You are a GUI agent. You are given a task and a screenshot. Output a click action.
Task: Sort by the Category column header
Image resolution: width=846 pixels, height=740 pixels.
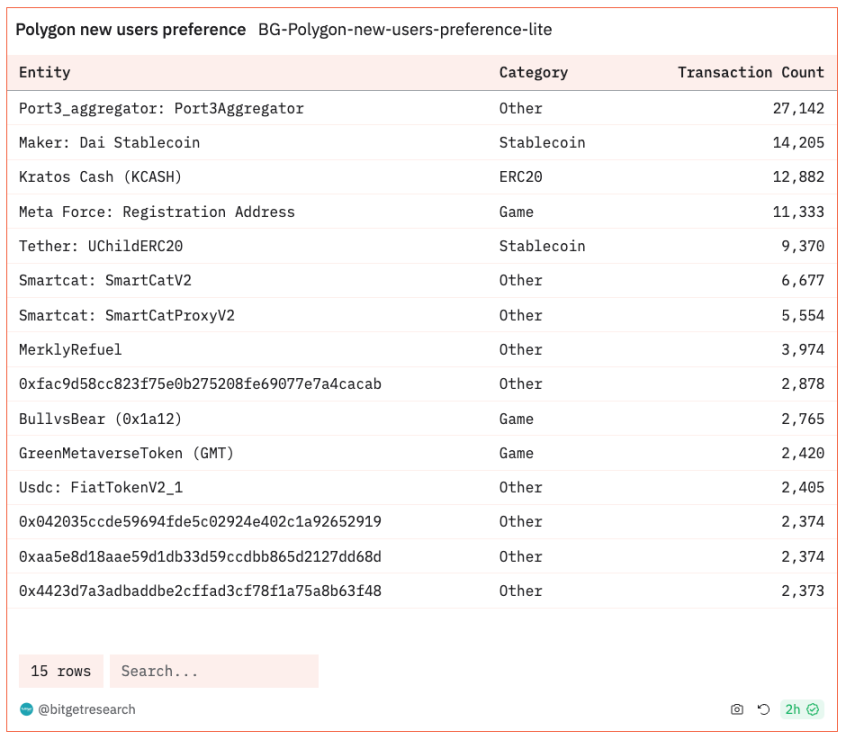[x=533, y=72]
